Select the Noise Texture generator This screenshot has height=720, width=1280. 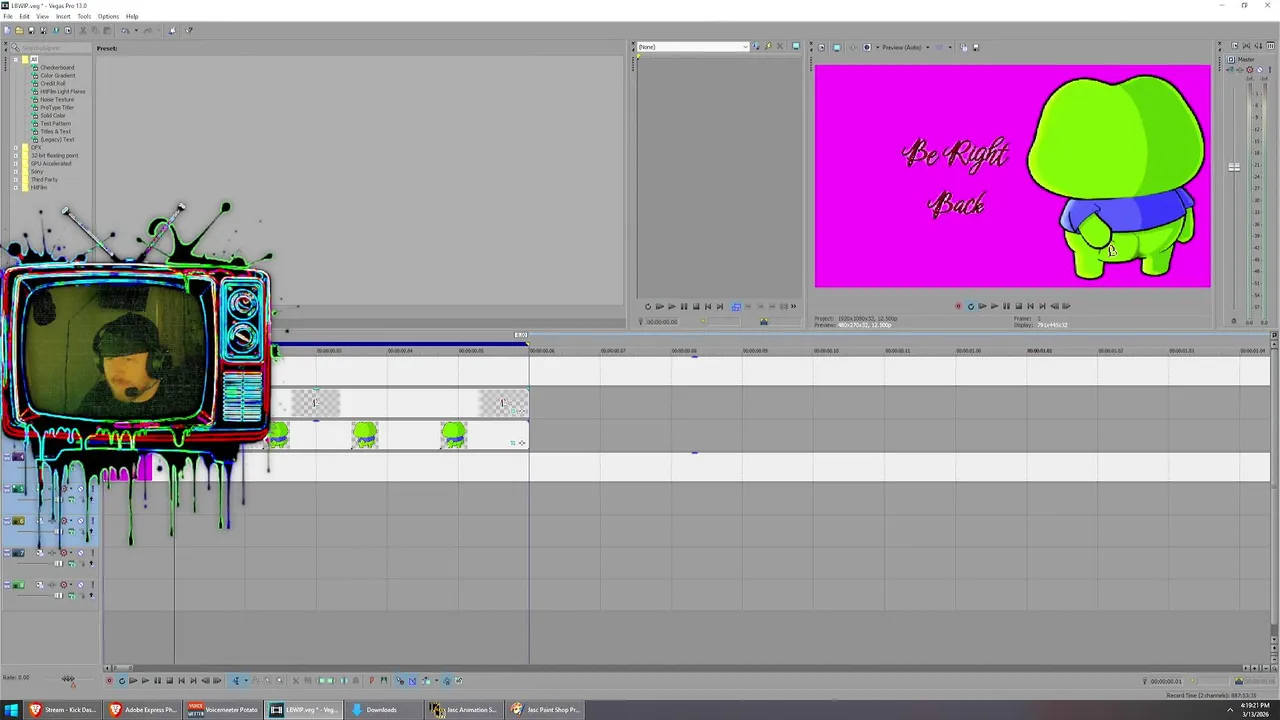click(57, 100)
